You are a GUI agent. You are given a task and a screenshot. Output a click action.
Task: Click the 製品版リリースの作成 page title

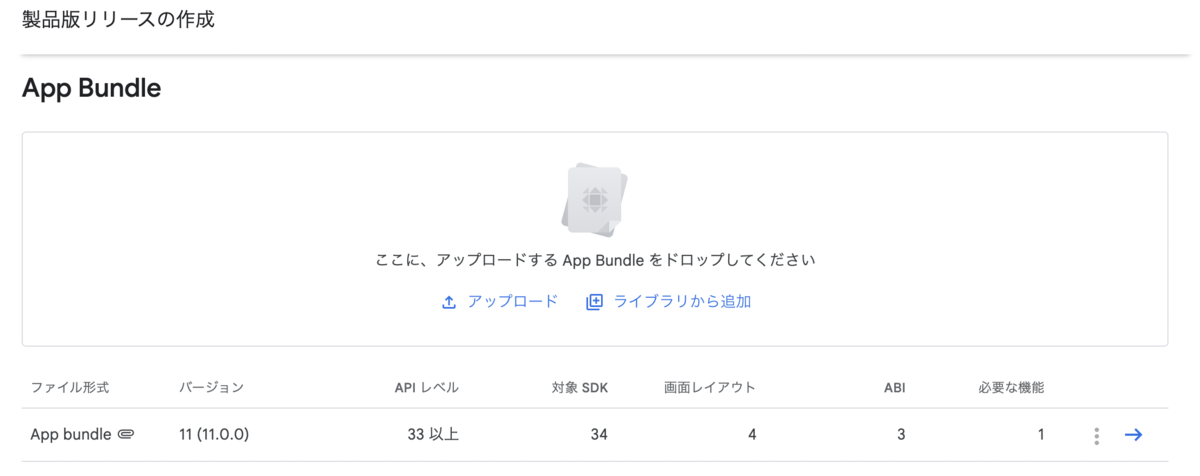(x=118, y=19)
